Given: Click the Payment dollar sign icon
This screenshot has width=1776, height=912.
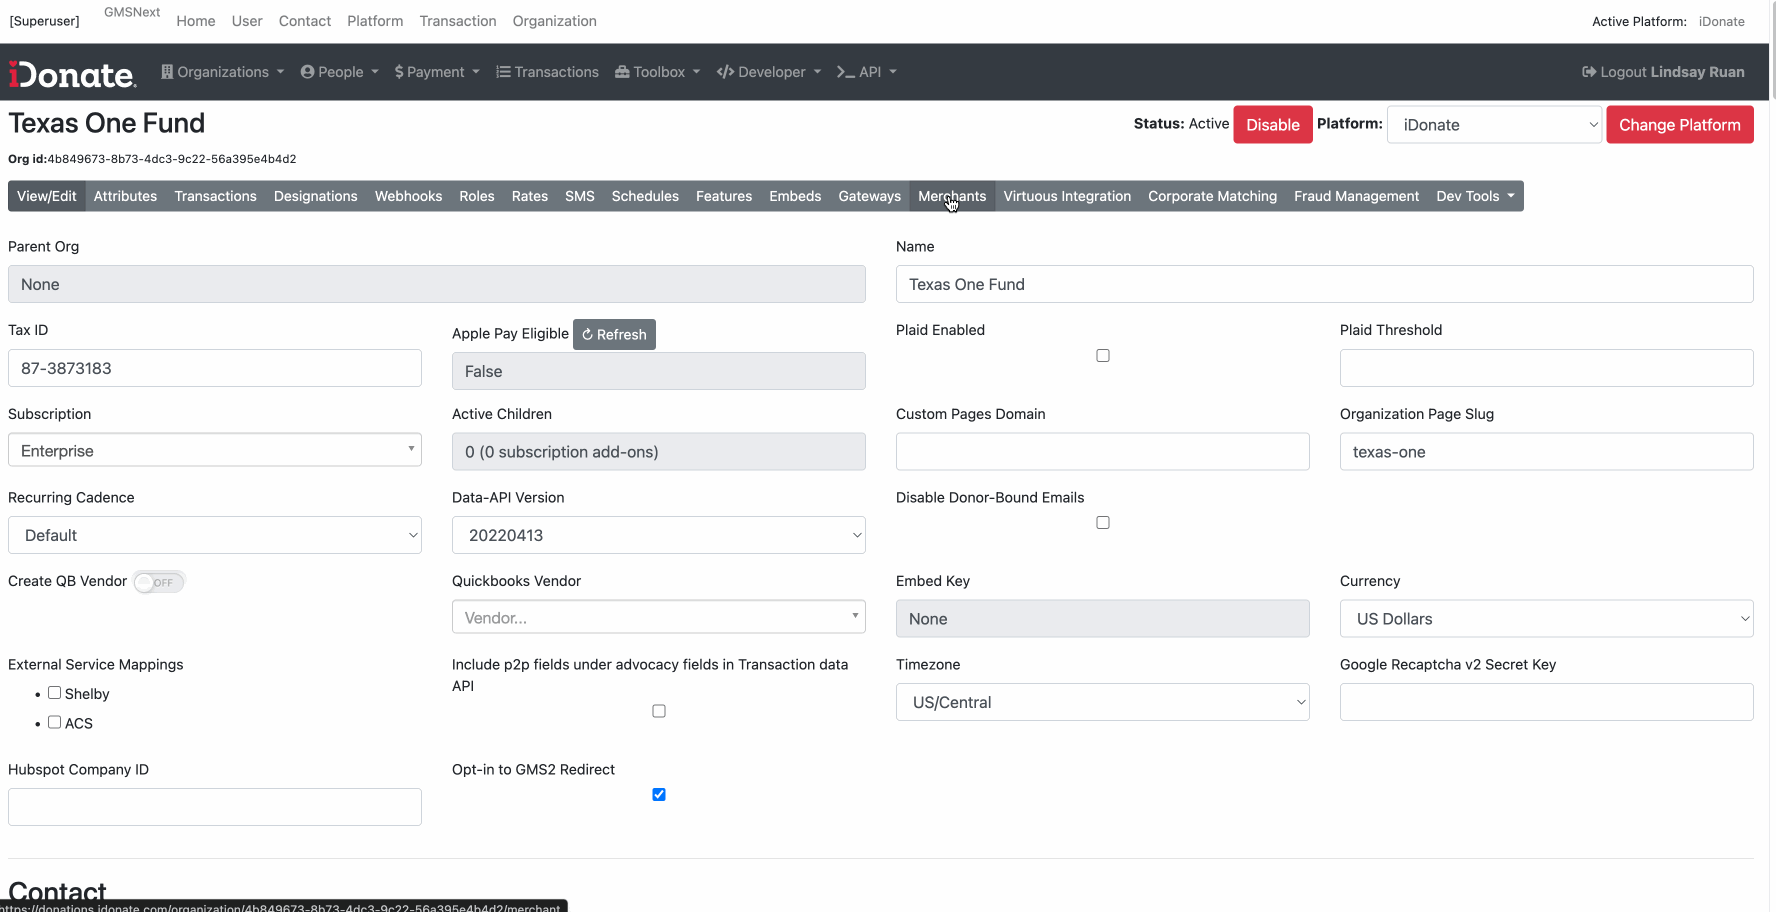Looking at the screenshot, I should (x=399, y=72).
